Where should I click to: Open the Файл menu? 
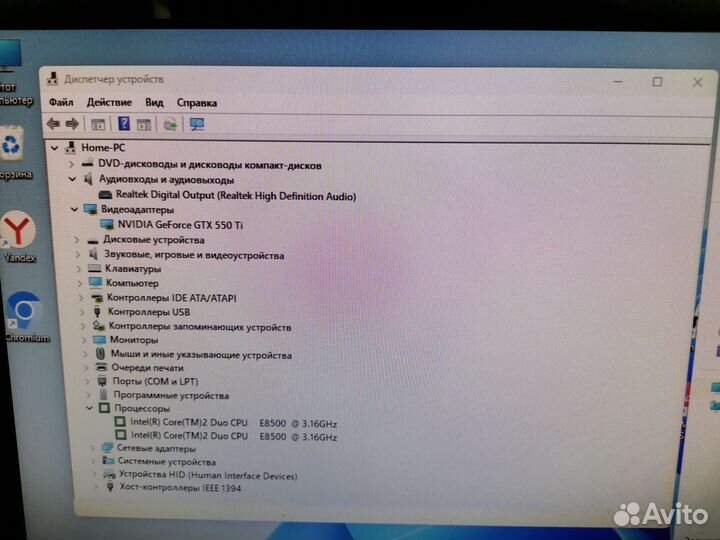(61, 102)
